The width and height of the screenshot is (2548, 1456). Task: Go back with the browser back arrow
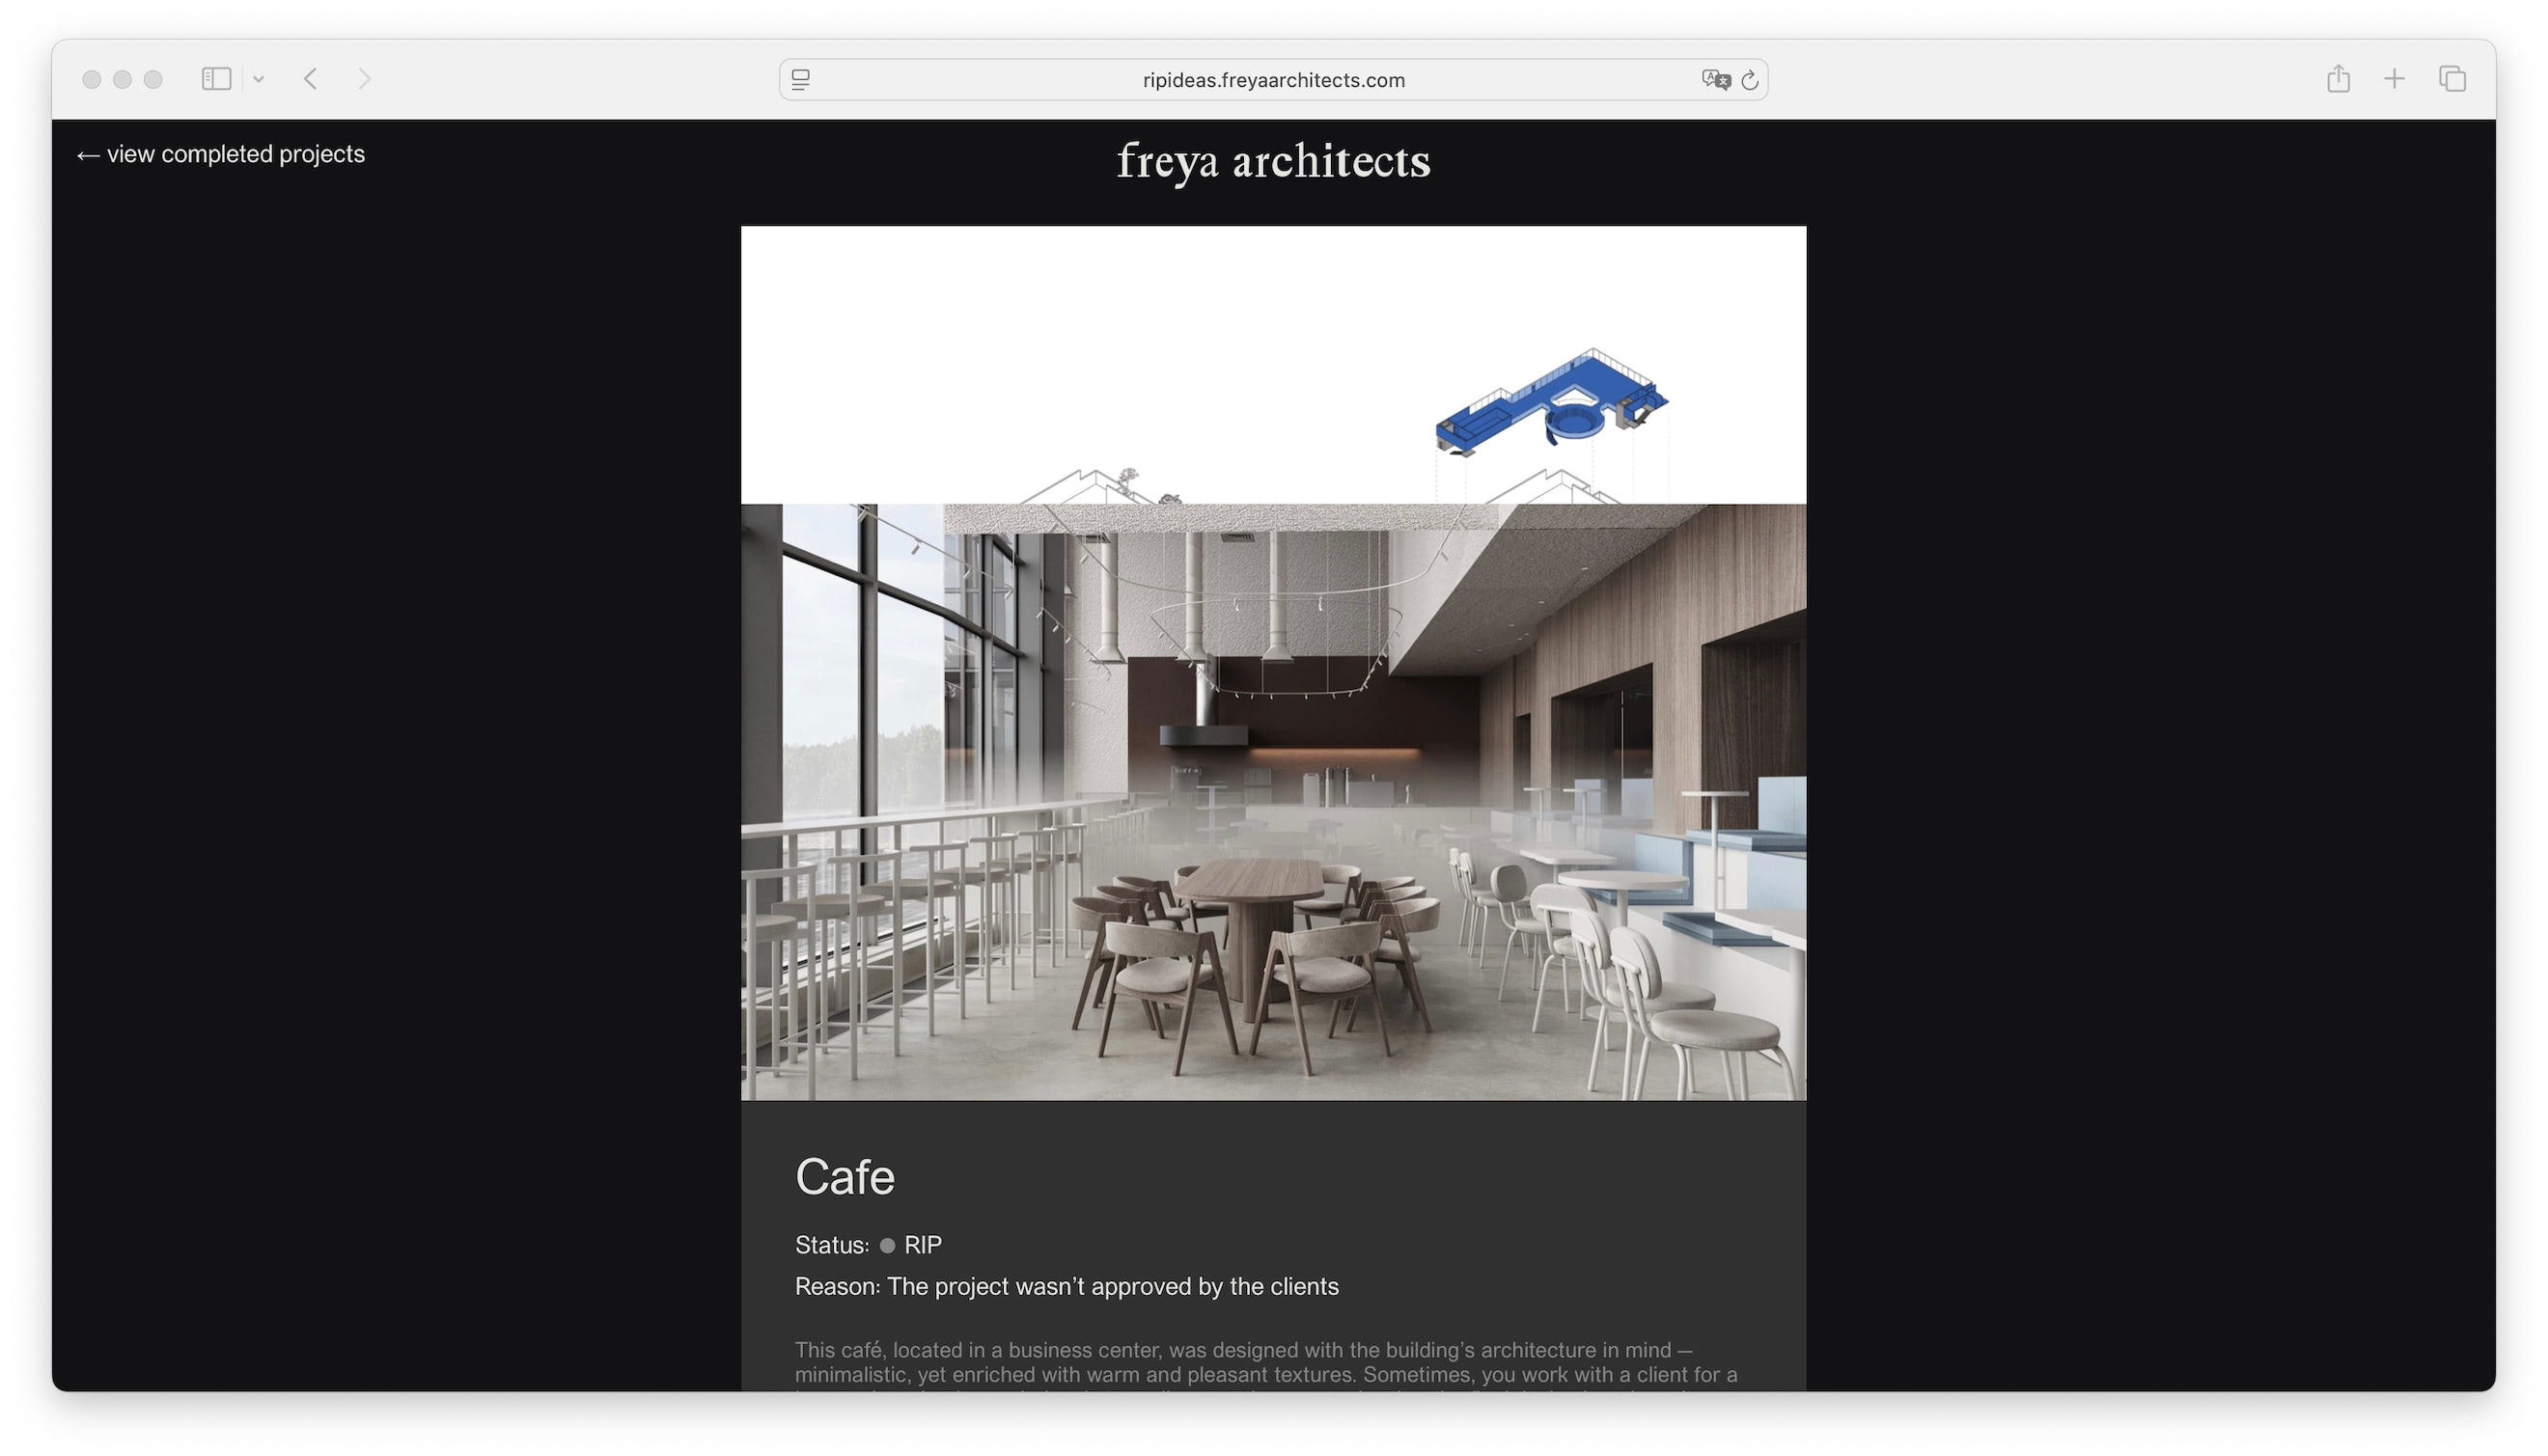pyautogui.click(x=310, y=79)
